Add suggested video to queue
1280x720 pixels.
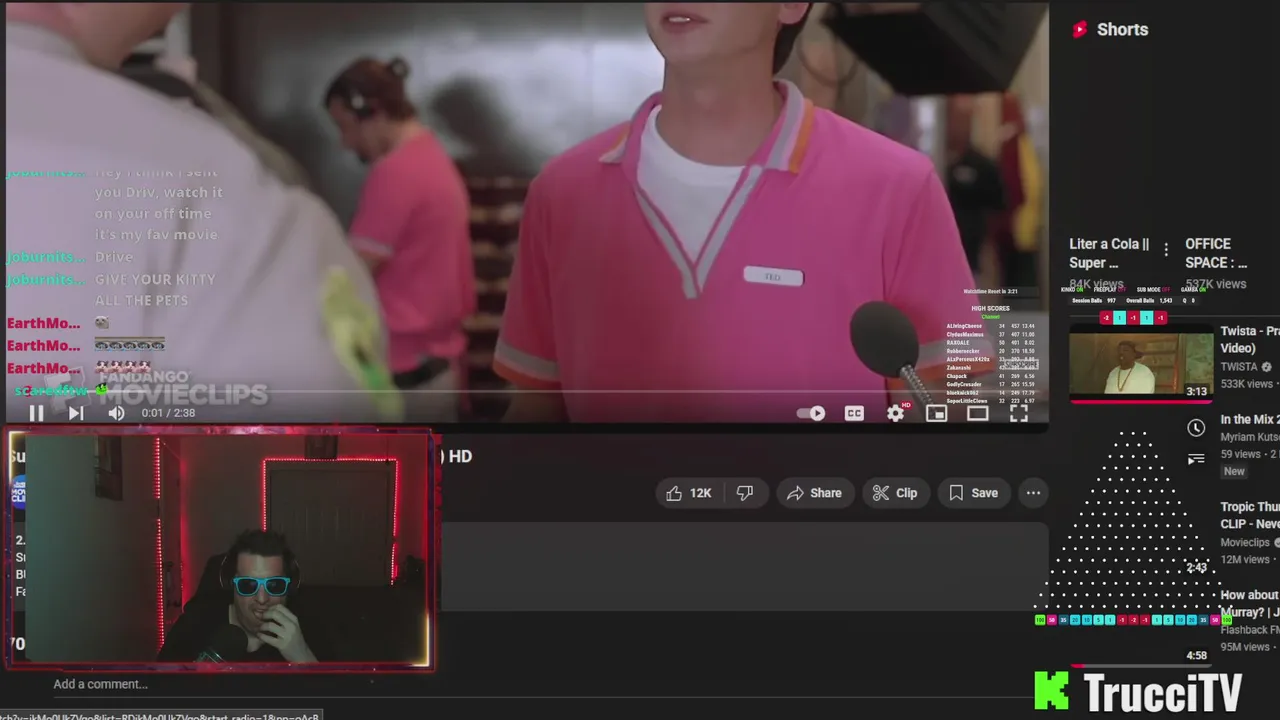[x=1196, y=459]
